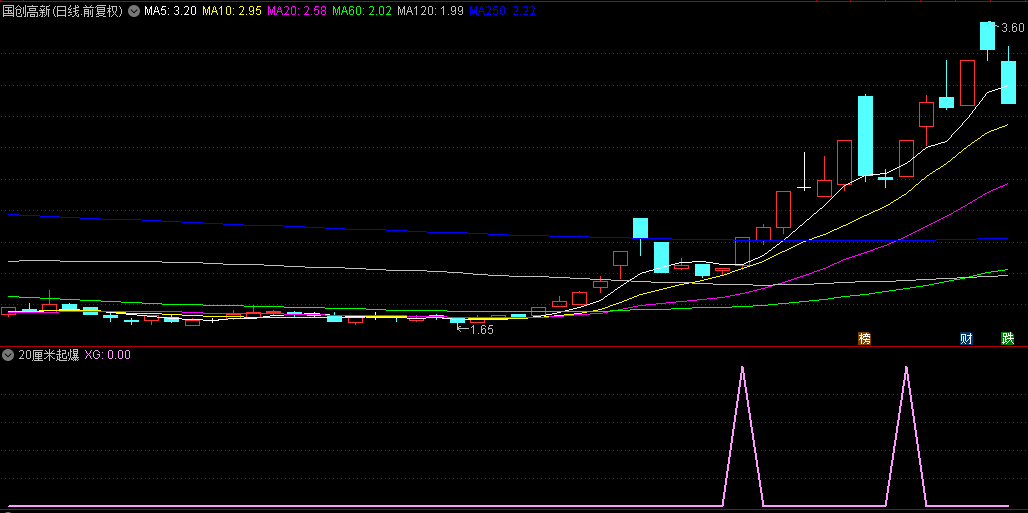Expand the main chart indicator dropdown arrow
1028x513 pixels.
coord(134,10)
